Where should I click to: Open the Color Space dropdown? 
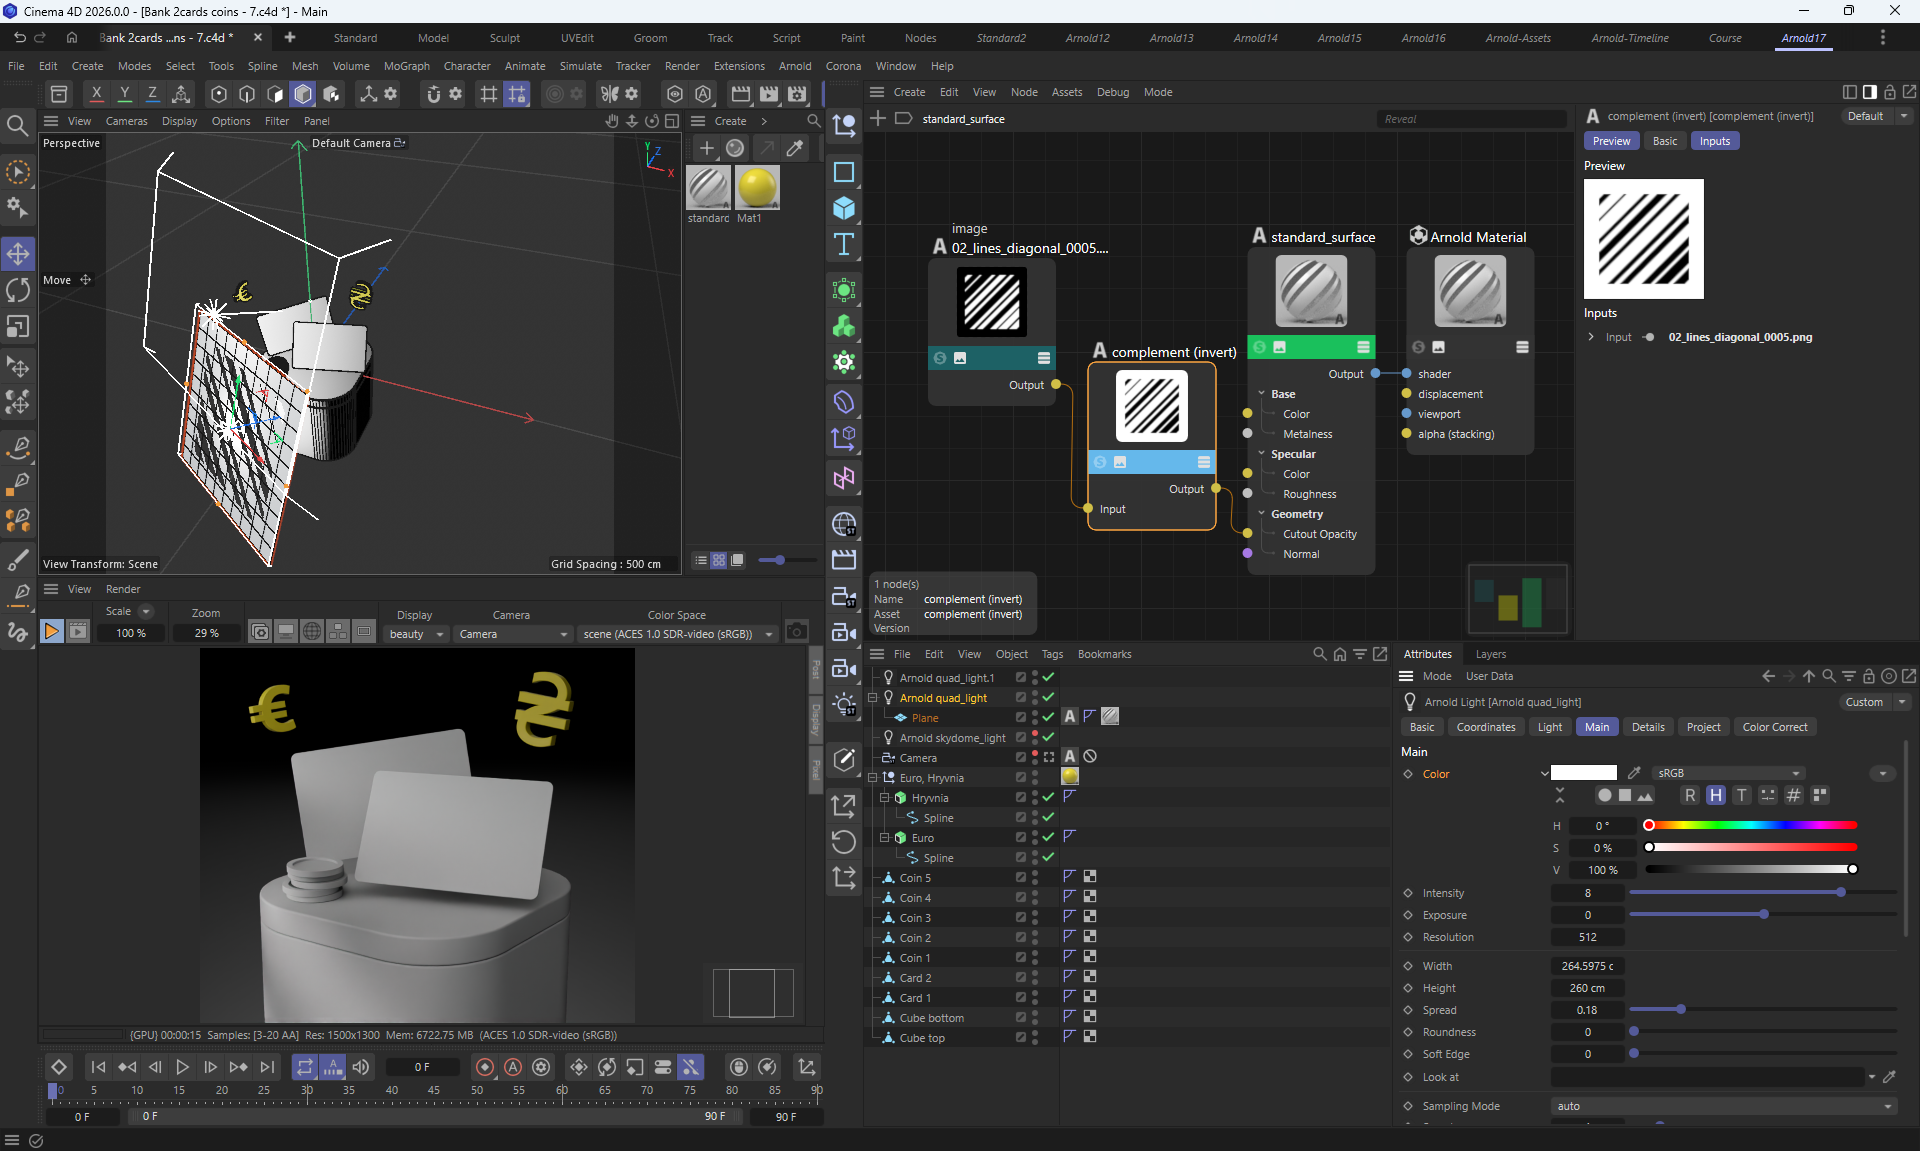click(x=678, y=634)
